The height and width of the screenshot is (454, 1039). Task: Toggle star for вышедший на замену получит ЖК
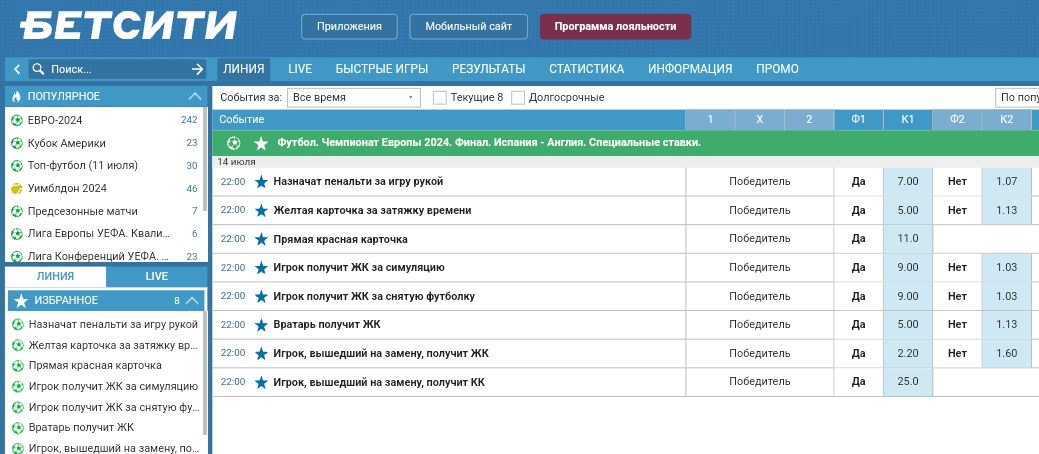pyautogui.click(x=261, y=353)
